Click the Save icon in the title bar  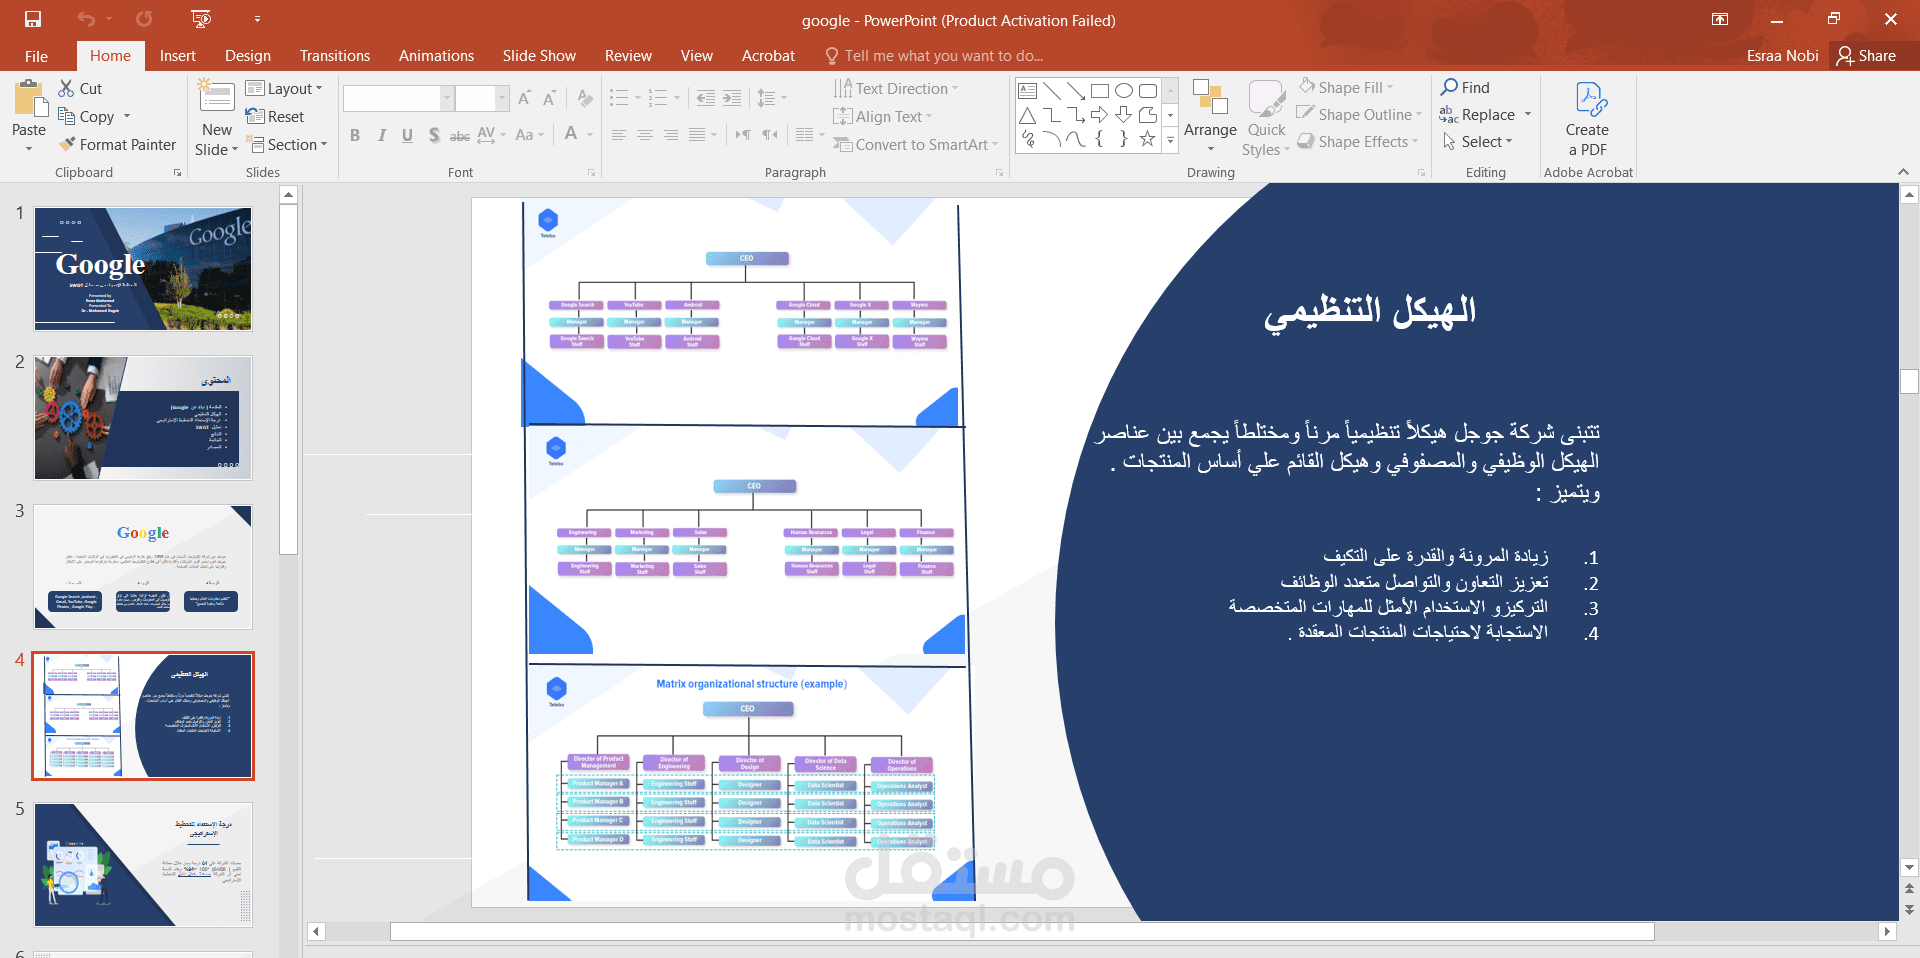coord(33,19)
